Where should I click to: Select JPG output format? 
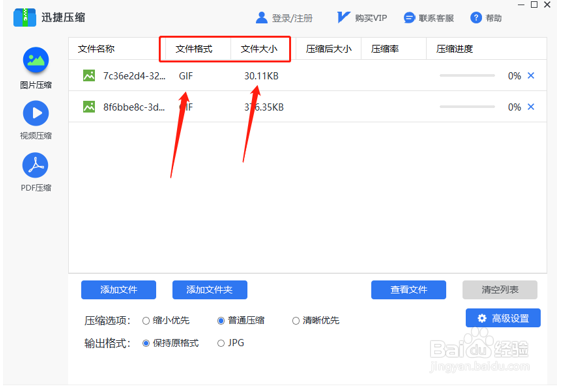point(221,343)
